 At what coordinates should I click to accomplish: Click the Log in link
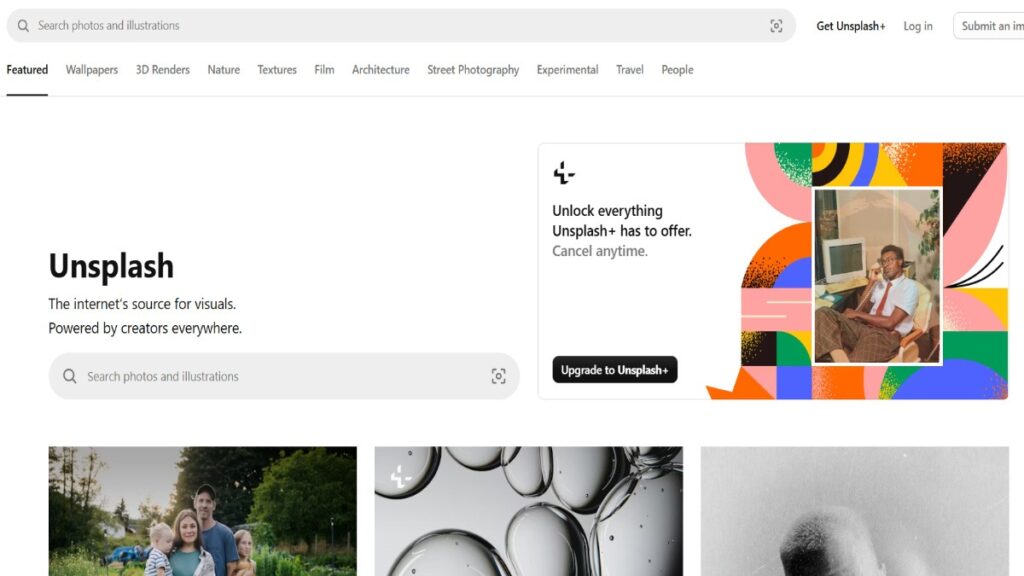point(918,26)
